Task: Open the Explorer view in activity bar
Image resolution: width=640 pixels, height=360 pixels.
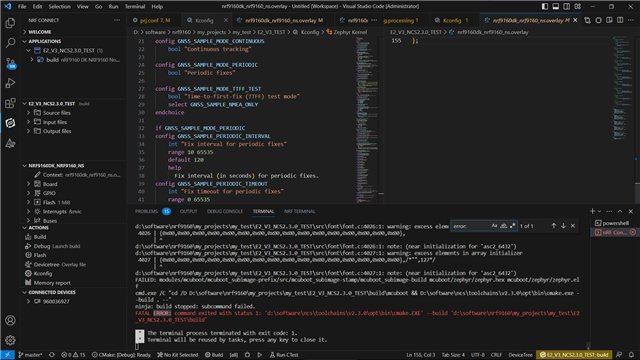Action: [x=10, y=23]
